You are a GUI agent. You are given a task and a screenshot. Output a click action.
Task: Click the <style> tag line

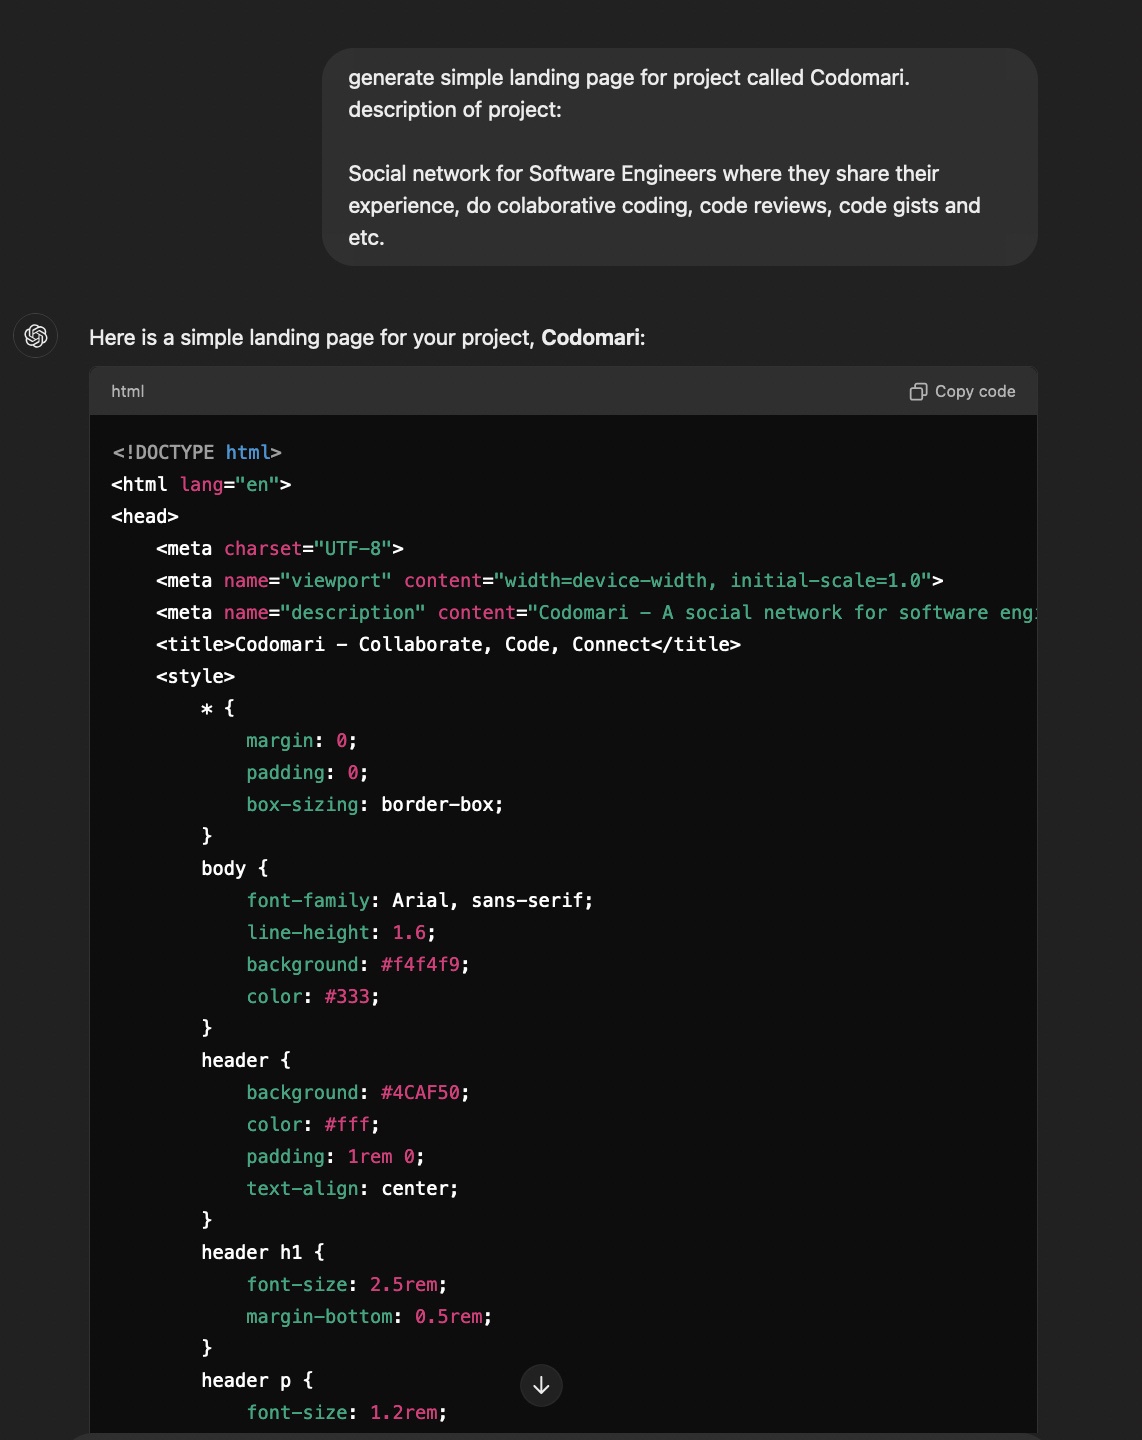click(x=195, y=676)
